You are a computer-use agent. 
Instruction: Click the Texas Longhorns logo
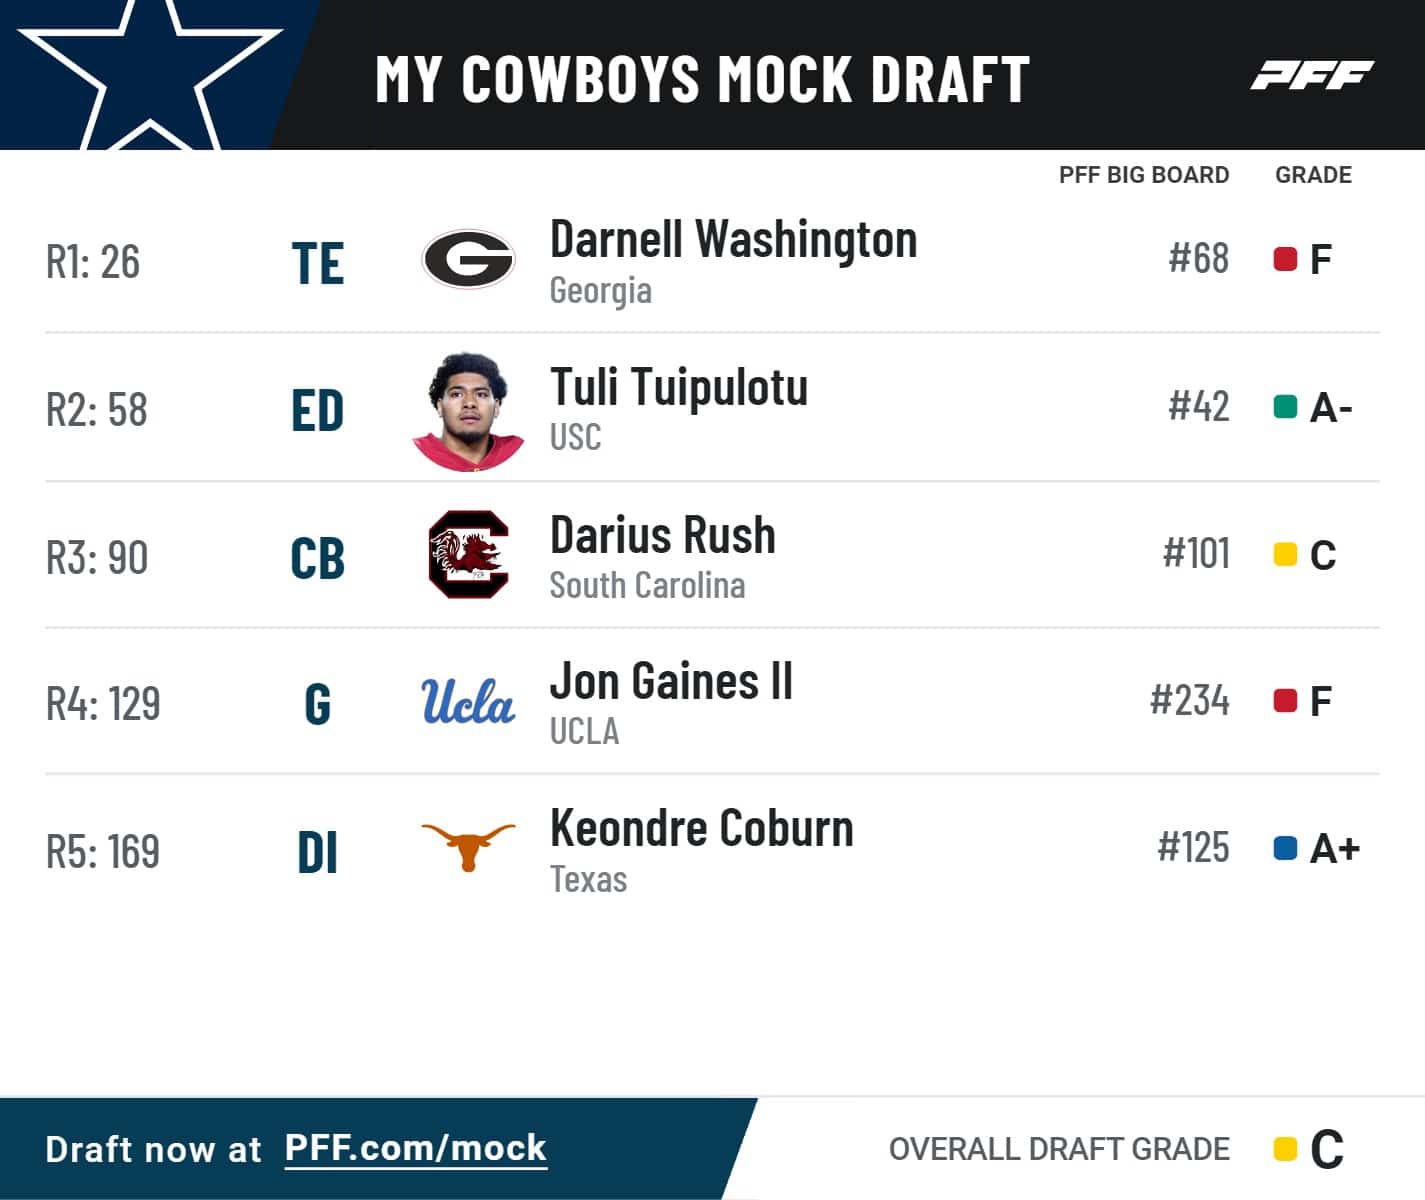pos(468,846)
